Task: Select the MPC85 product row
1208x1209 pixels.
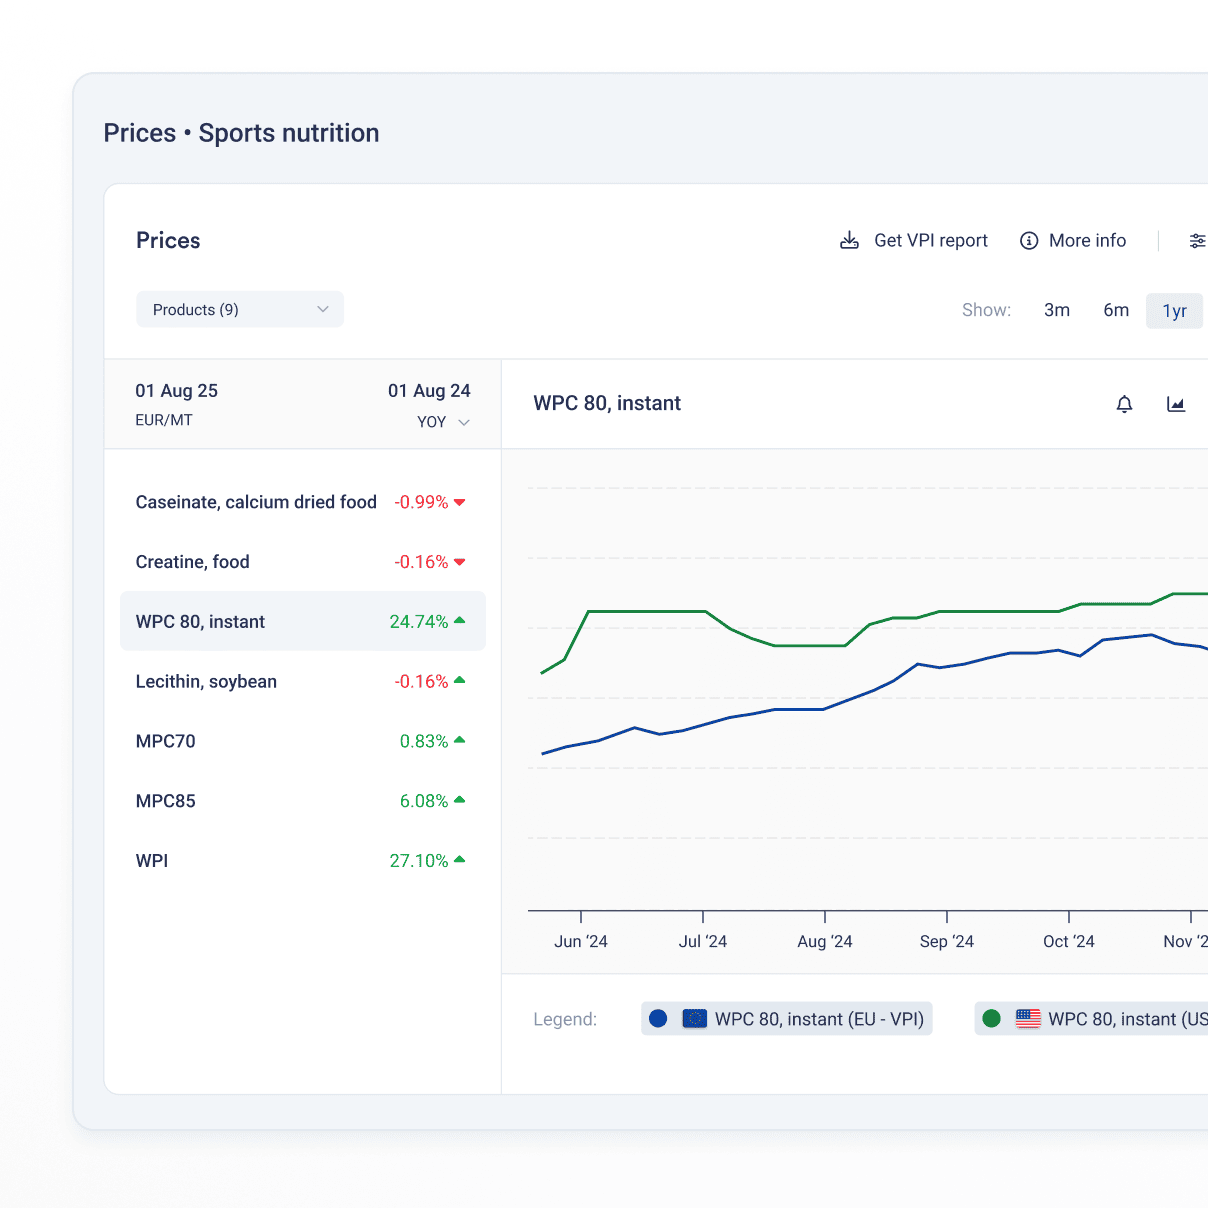Action: click(x=166, y=801)
